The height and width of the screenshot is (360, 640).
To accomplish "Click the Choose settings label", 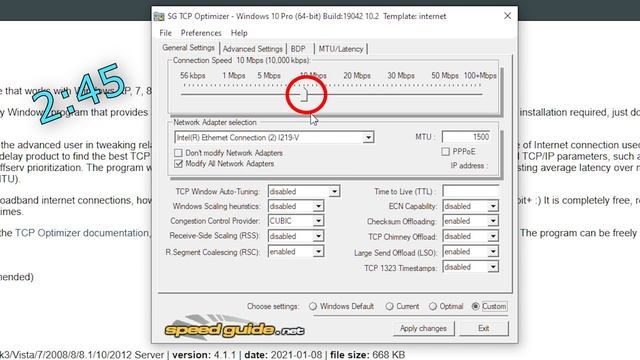I will coord(273,307).
